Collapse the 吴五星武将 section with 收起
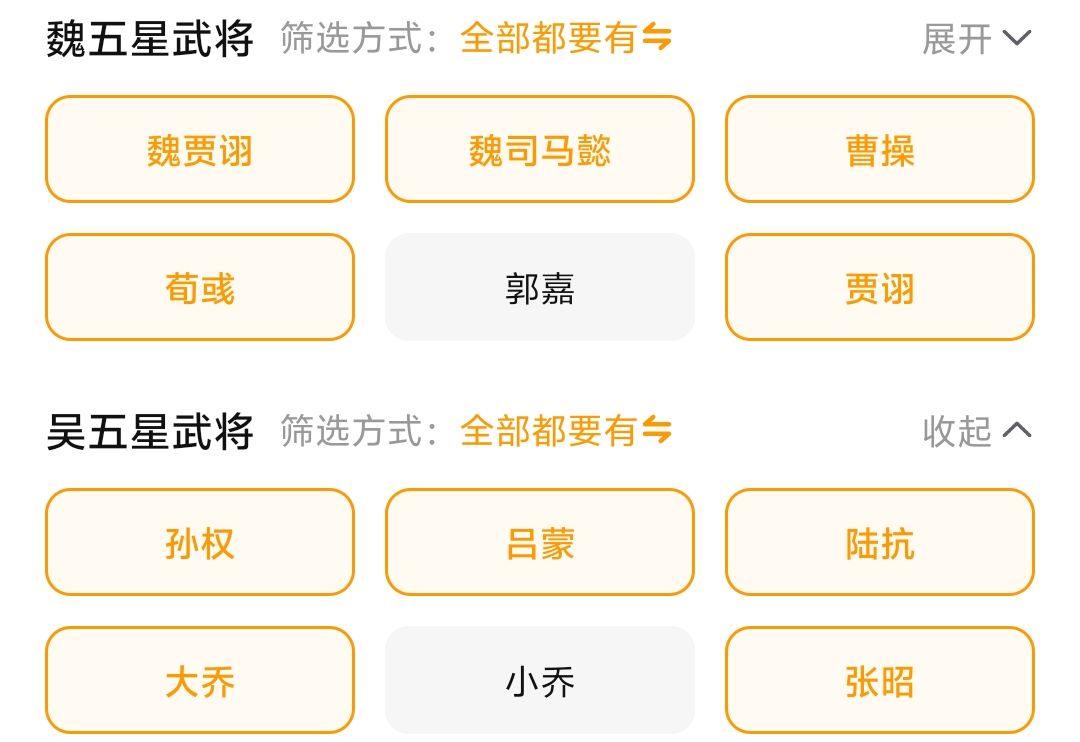 coord(957,431)
